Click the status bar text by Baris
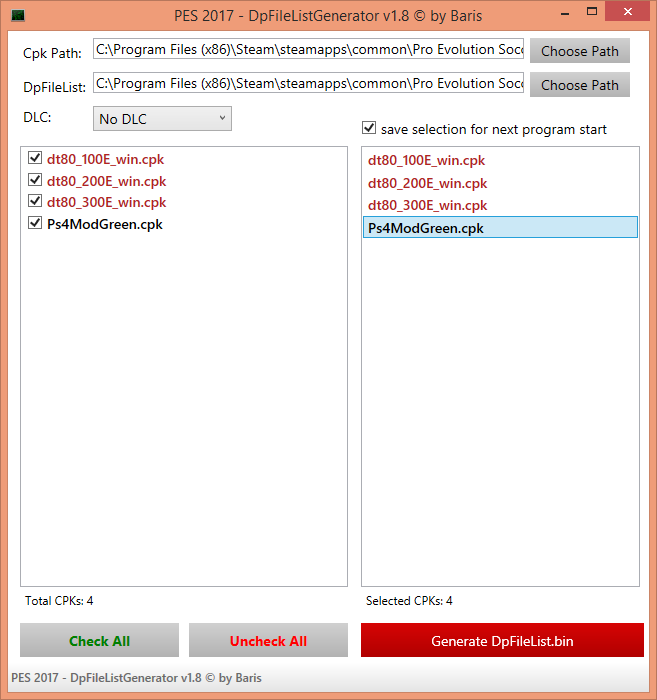 click(137, 678)
